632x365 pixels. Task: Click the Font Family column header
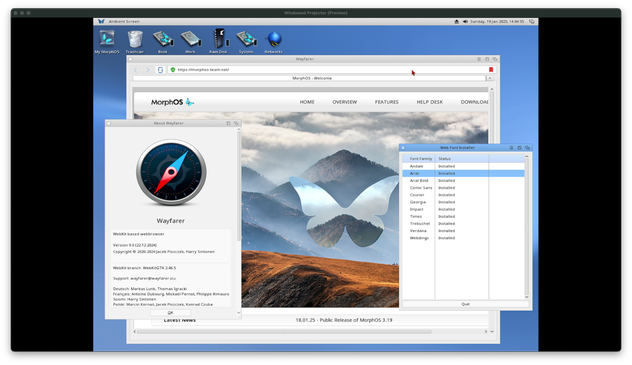click(x=419, y=159)
